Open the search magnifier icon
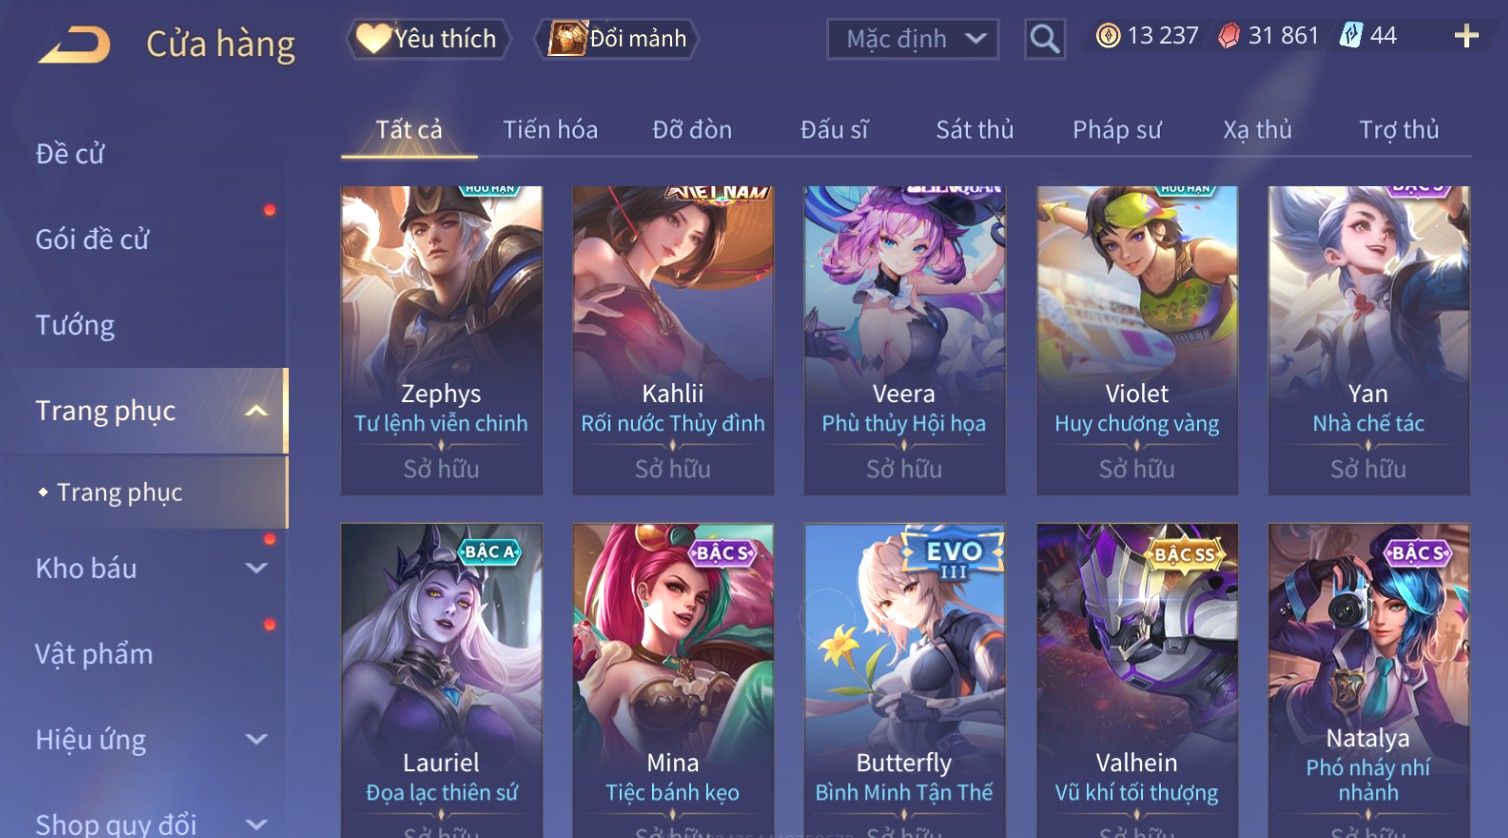 click(x=1045, y=39)
